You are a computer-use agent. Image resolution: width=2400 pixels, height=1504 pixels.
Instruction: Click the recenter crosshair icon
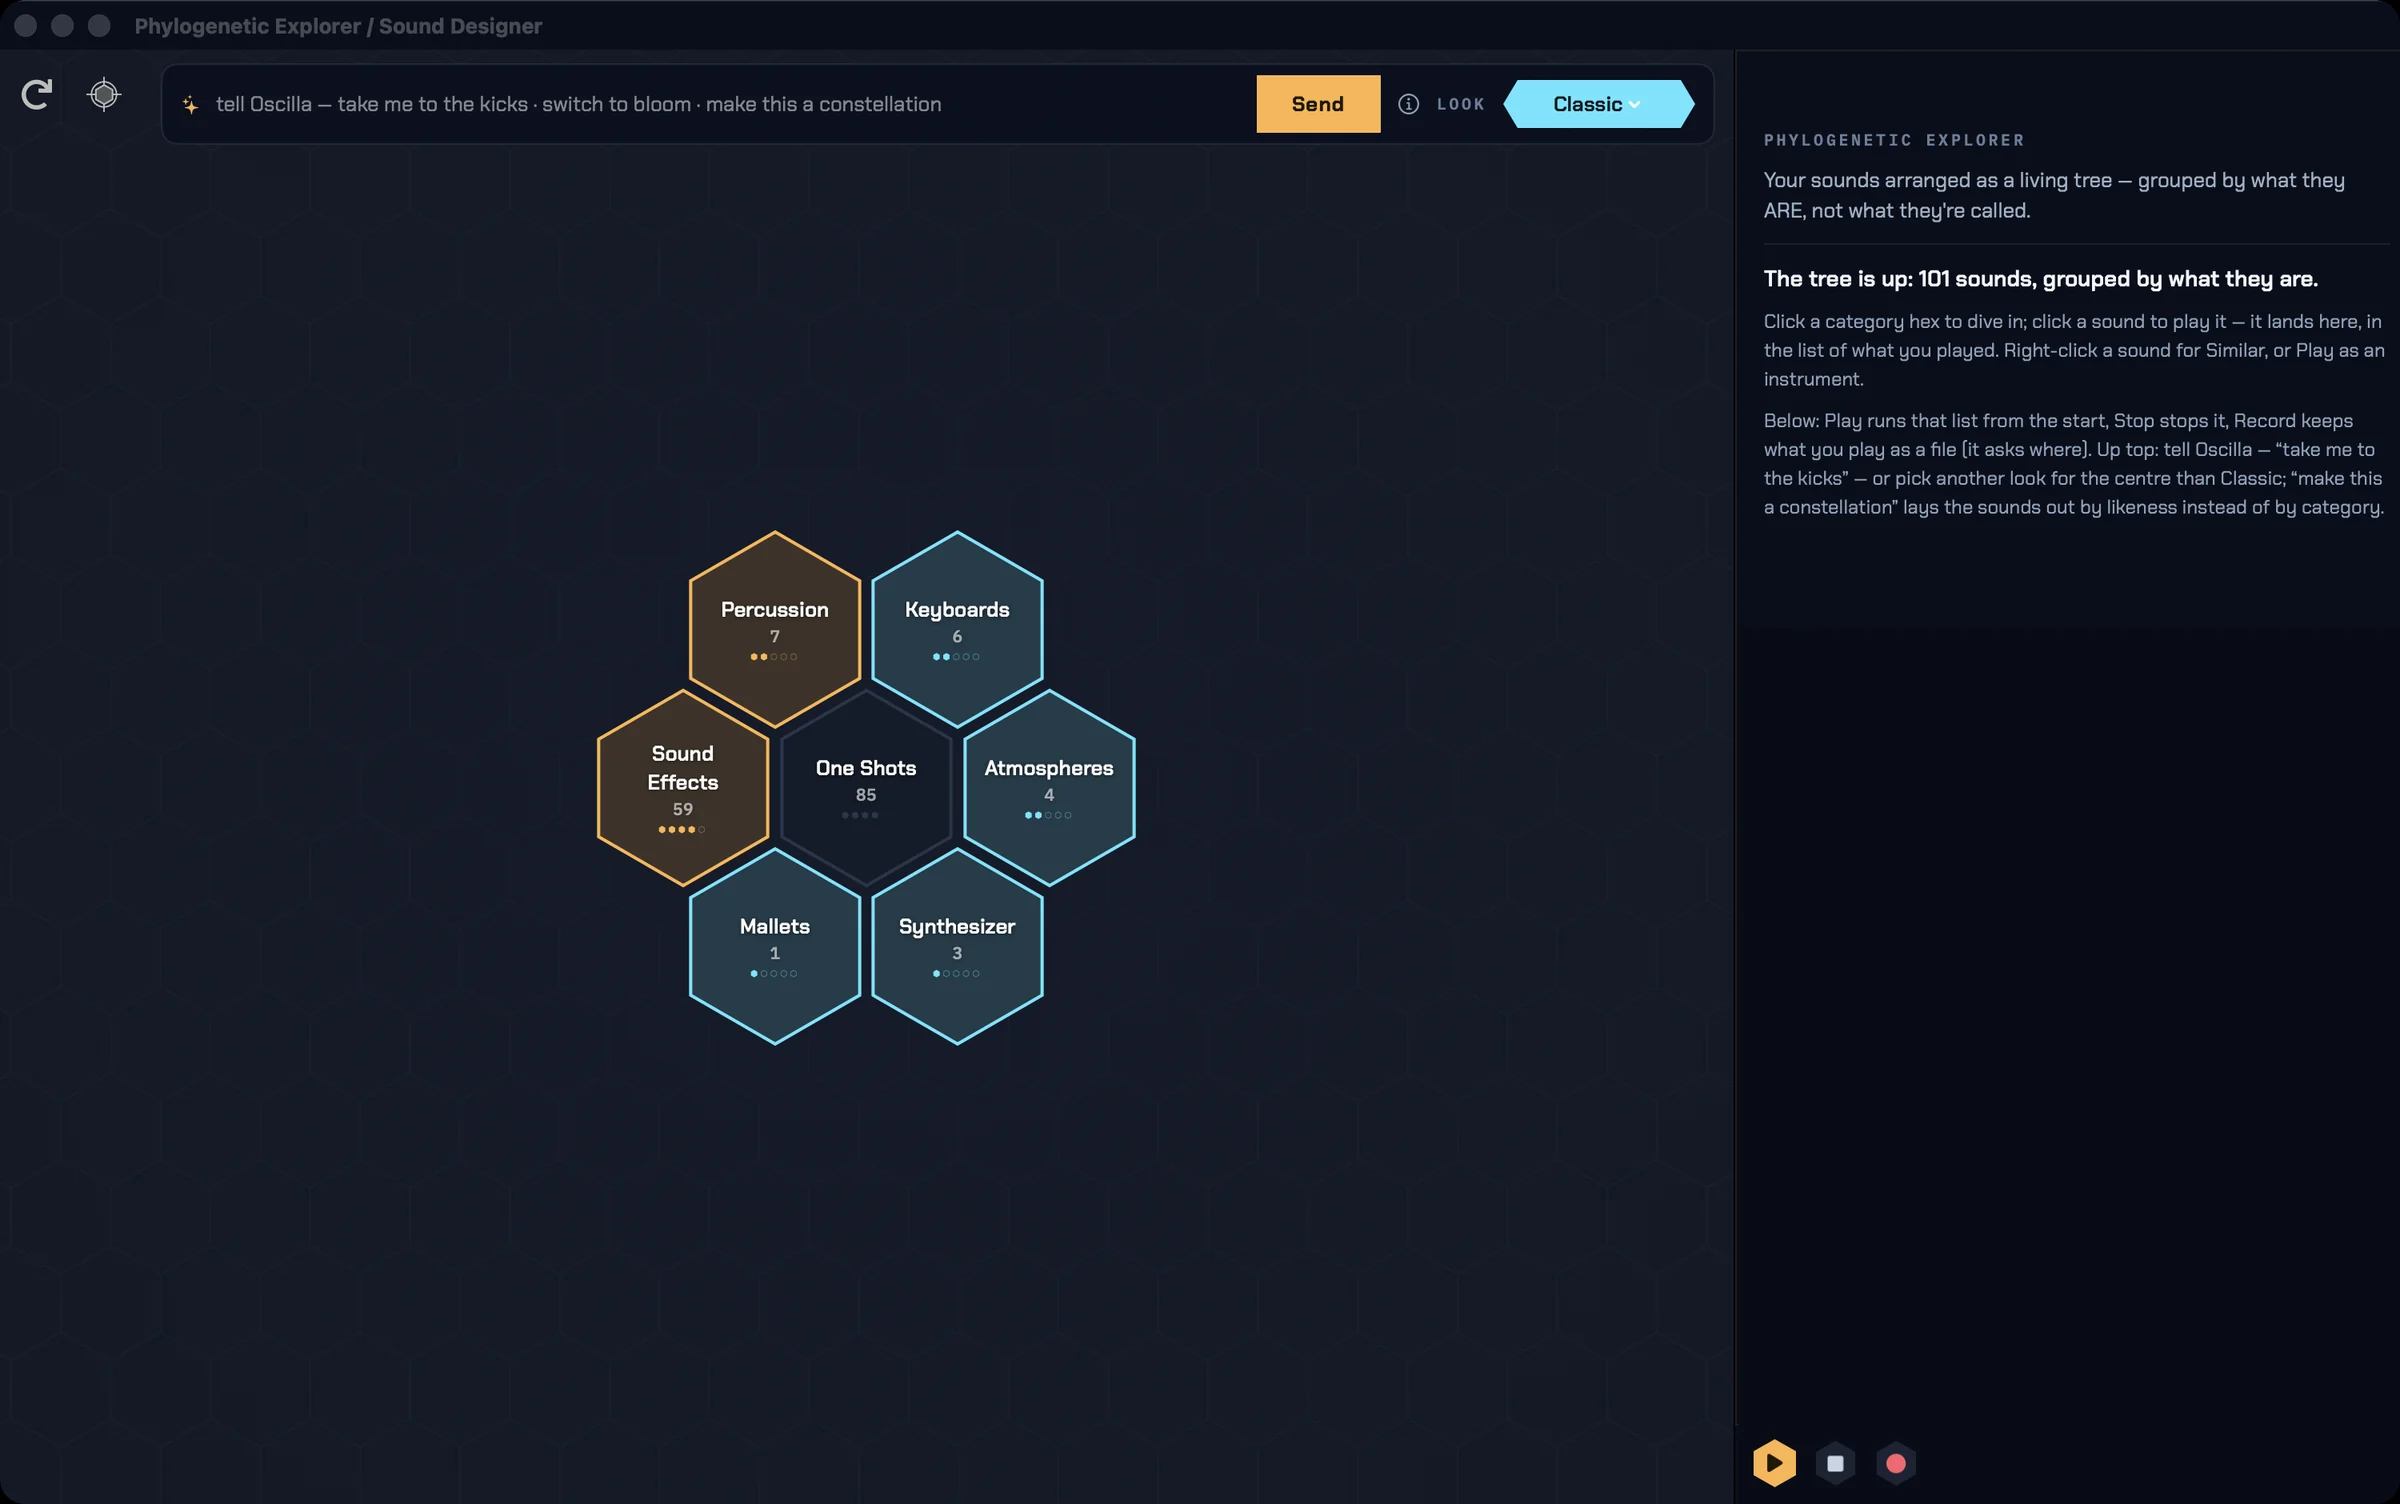(x=104, y=95)
